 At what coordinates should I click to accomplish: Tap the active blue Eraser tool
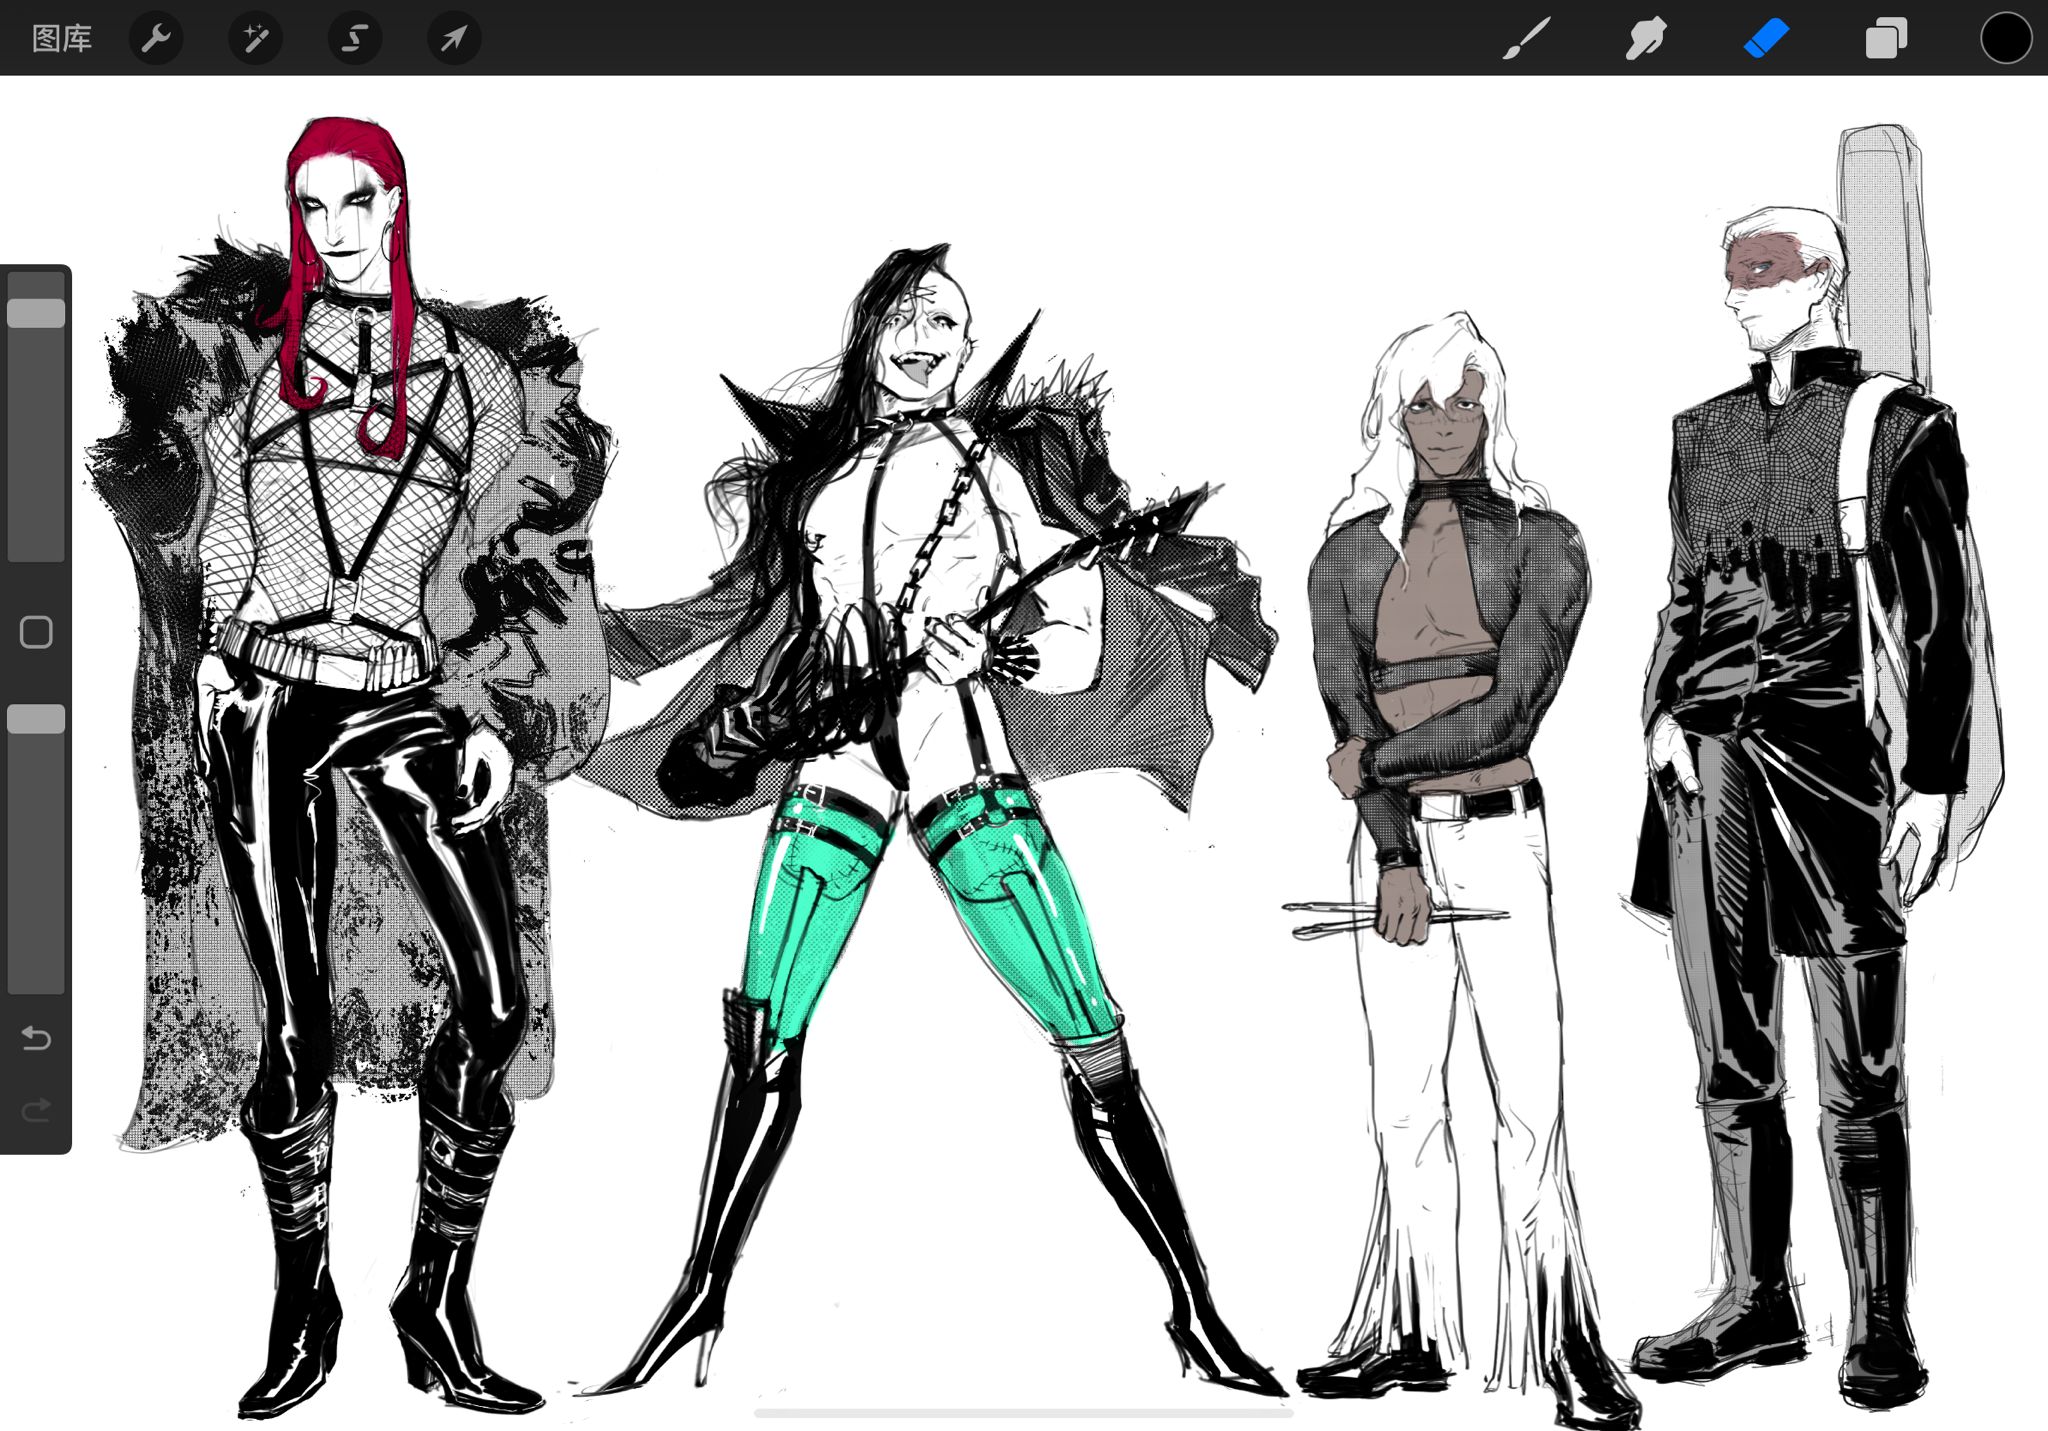point(1766,39)
